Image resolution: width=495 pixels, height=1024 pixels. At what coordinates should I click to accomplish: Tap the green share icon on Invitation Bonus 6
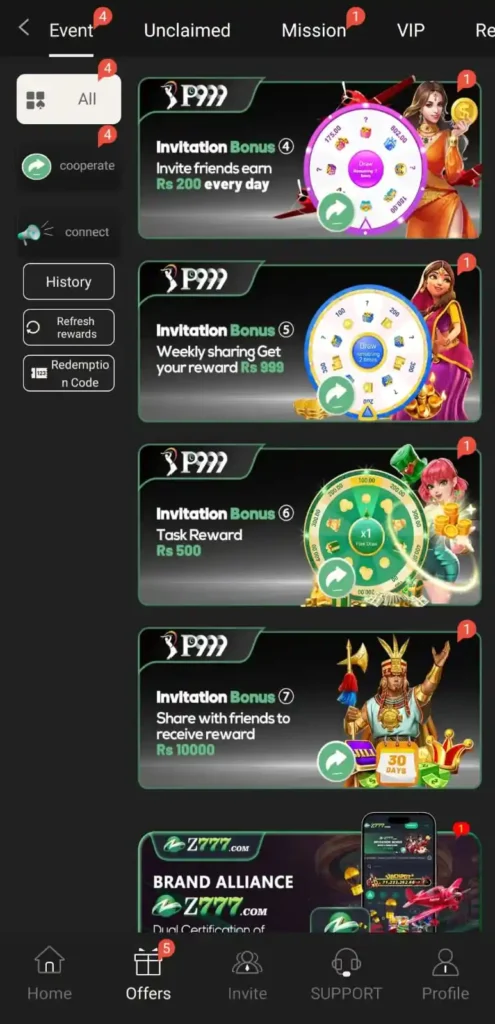coord(336,578)
